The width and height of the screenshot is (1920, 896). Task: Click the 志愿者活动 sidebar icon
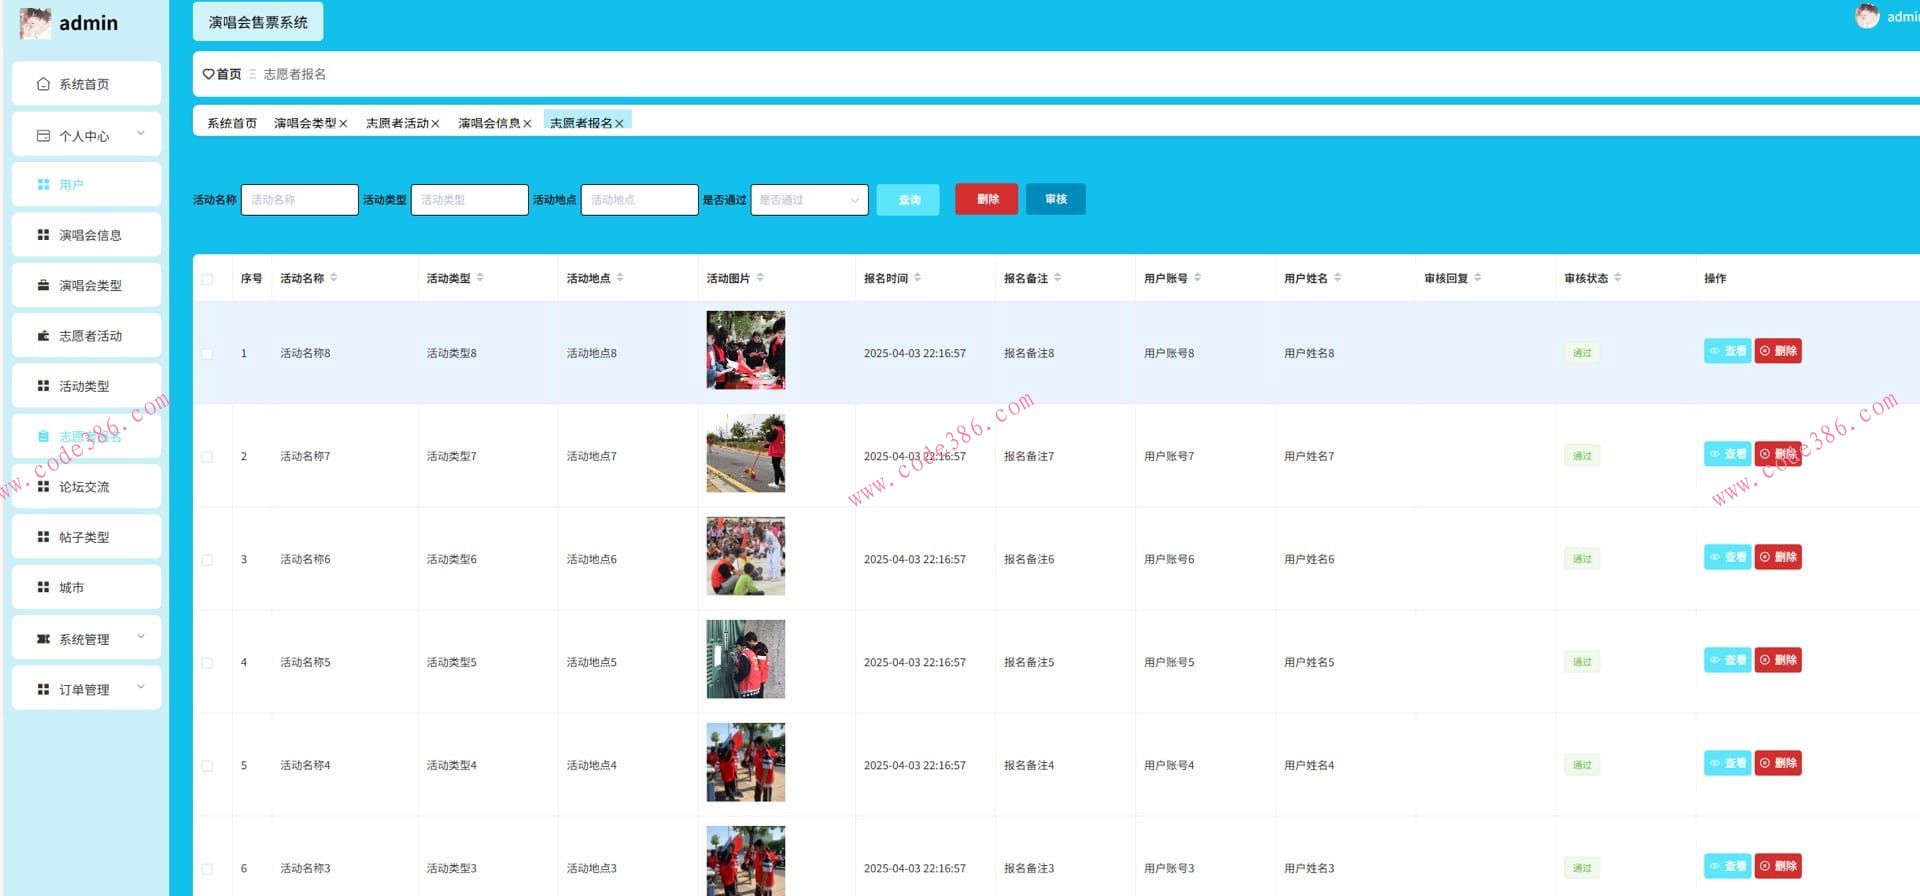coord(43,336)
